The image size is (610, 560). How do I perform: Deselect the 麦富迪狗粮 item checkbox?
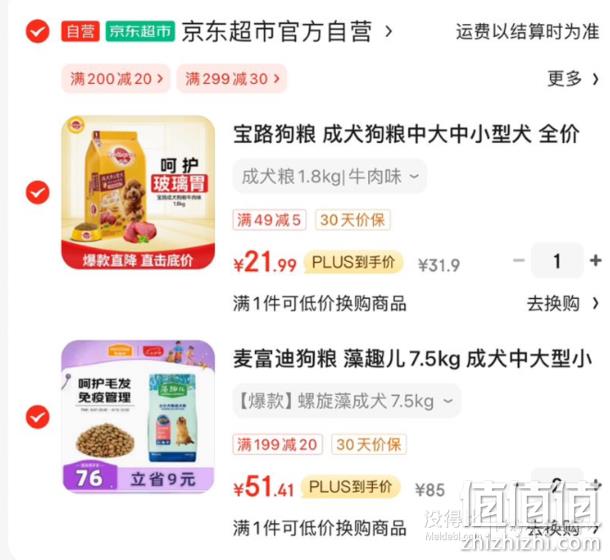pyautogui.click(x=37, y=417)
